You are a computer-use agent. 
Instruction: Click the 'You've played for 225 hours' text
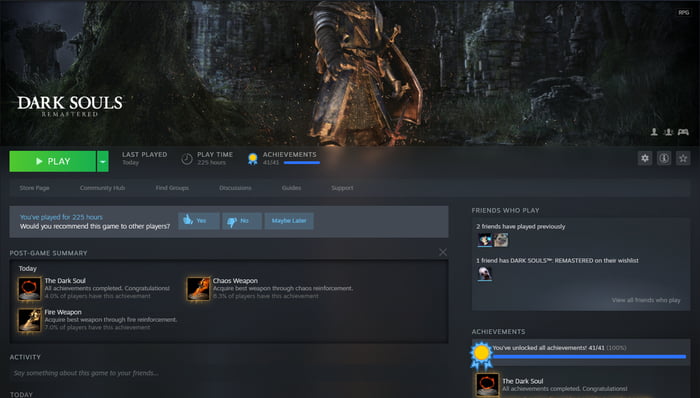pyautogui.click(x=61, y=217)
